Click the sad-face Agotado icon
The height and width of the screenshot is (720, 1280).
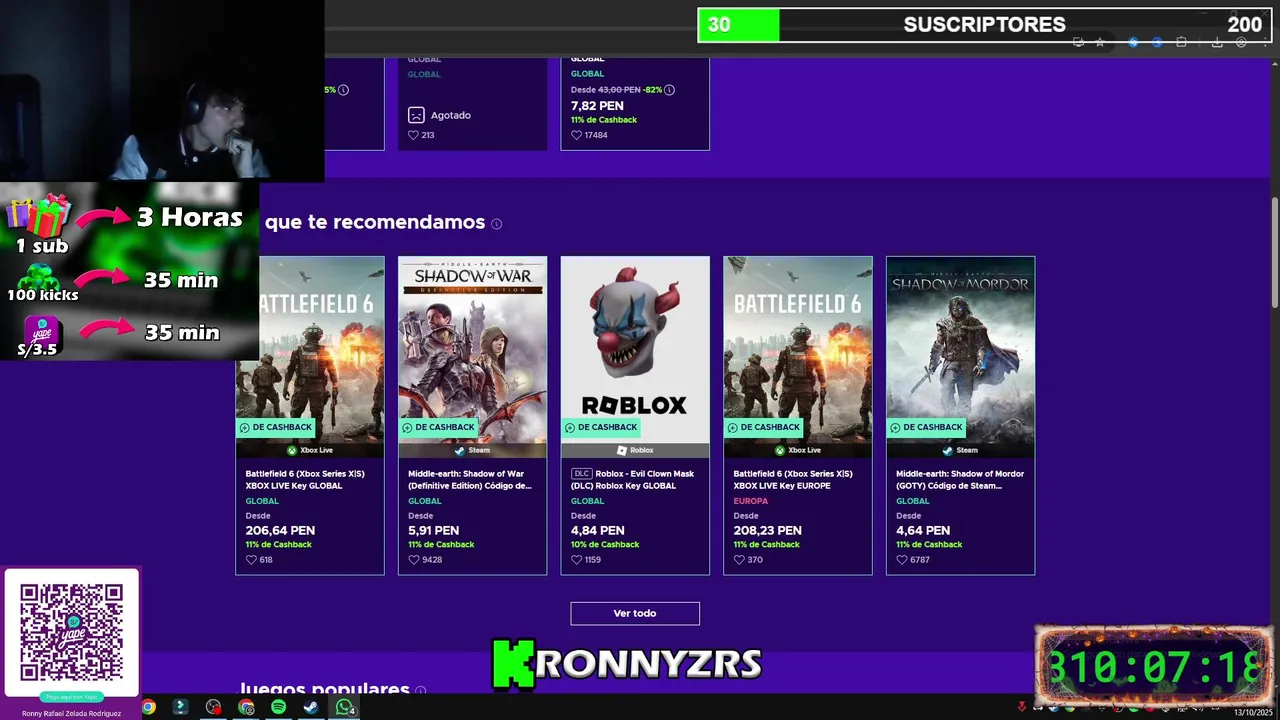pyautogui.click(x=417, y=115)
